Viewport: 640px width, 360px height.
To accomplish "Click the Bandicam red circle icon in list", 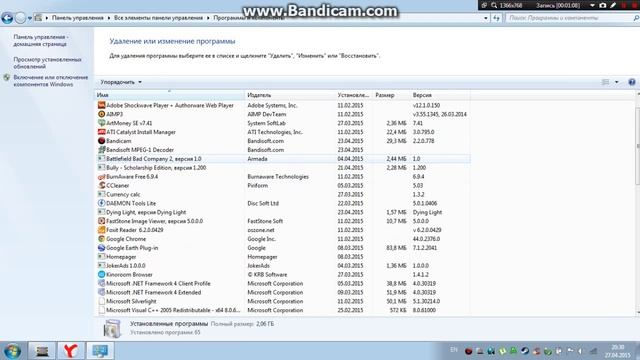I will coord(102,141).
